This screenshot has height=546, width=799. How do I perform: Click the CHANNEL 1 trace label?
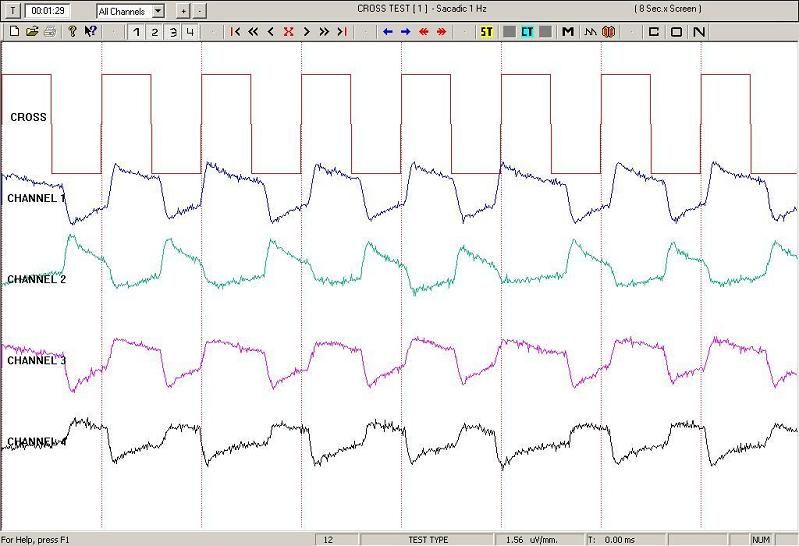pos(36,198)
